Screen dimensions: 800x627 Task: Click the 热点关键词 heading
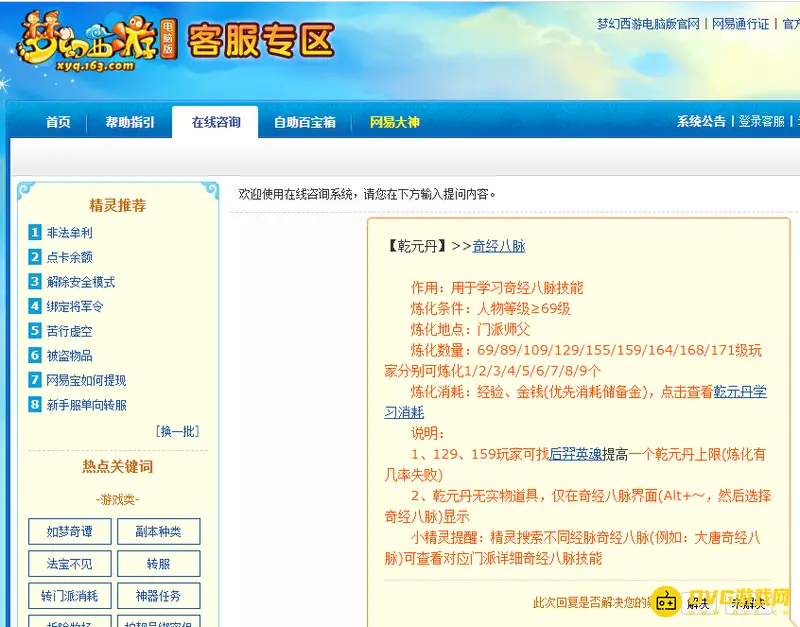coord(118,466)
